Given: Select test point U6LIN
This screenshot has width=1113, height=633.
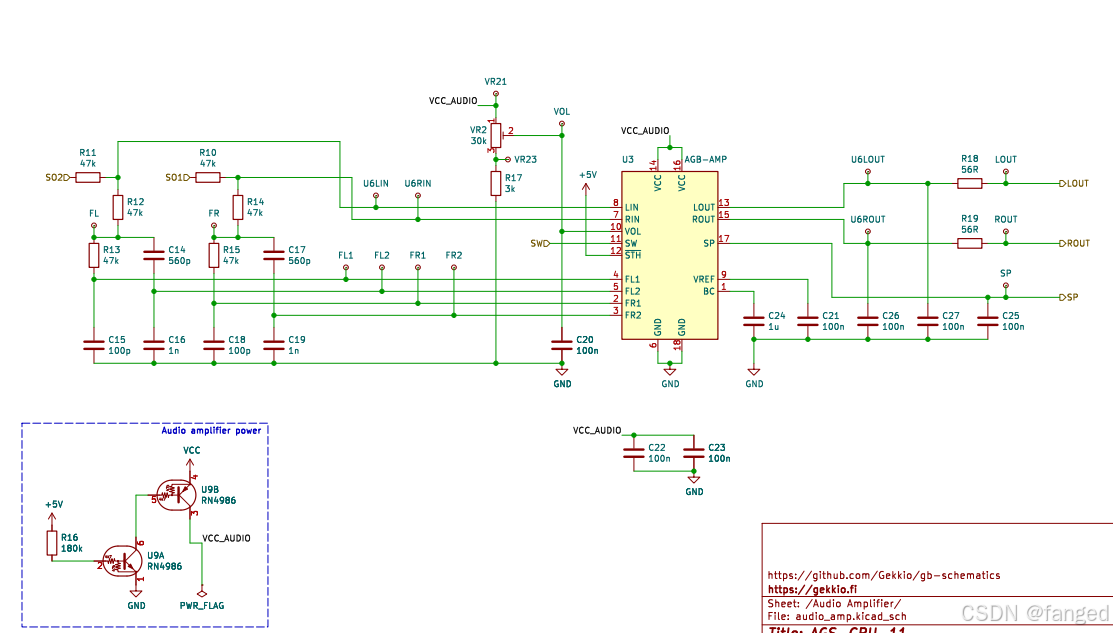Looking at the screenshot, I should [375, 195].
